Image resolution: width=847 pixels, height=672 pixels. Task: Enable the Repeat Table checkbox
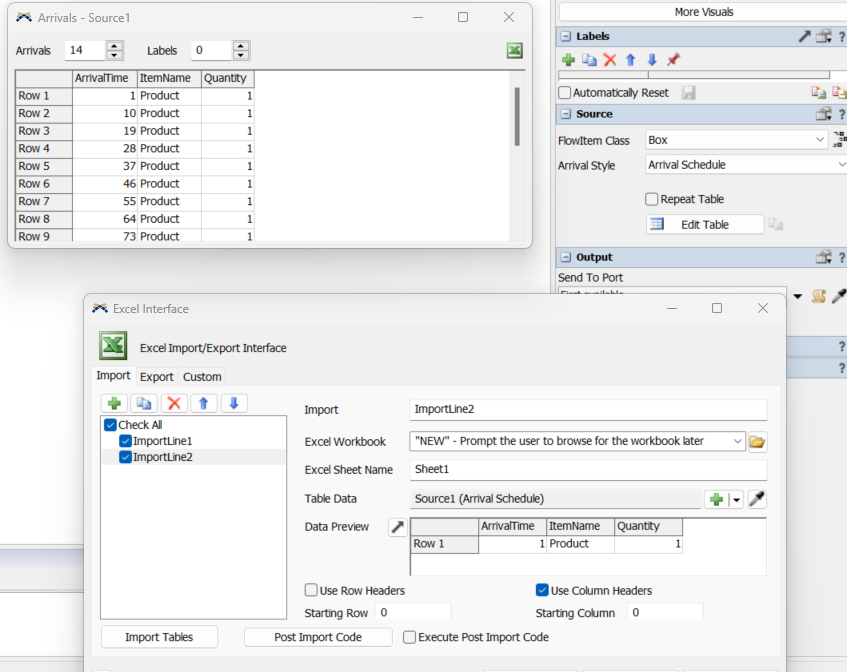point(652,199)
